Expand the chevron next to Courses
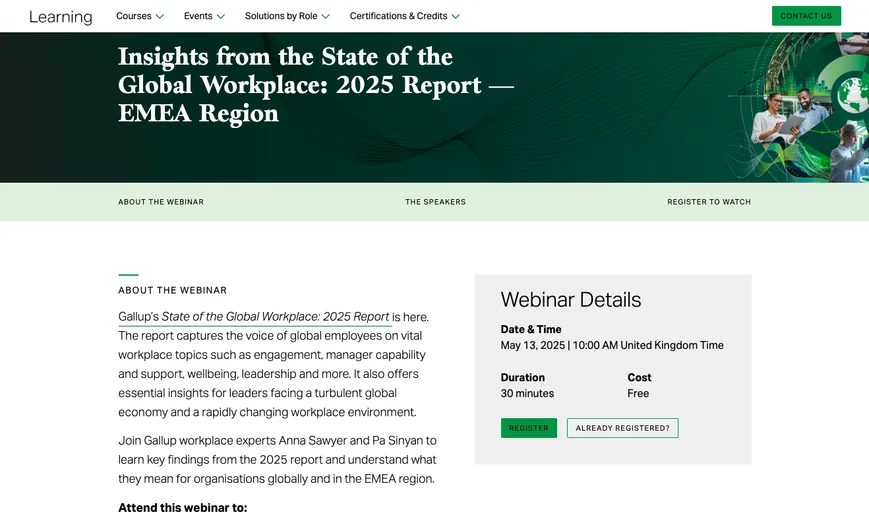Screen dimensions: 869x525 160,17
